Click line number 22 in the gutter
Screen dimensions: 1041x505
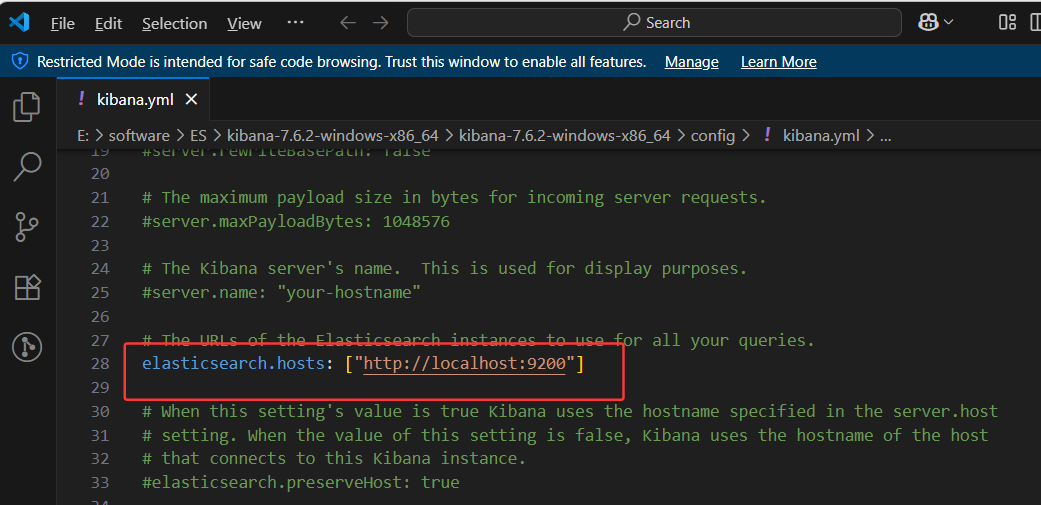(99, 222)
